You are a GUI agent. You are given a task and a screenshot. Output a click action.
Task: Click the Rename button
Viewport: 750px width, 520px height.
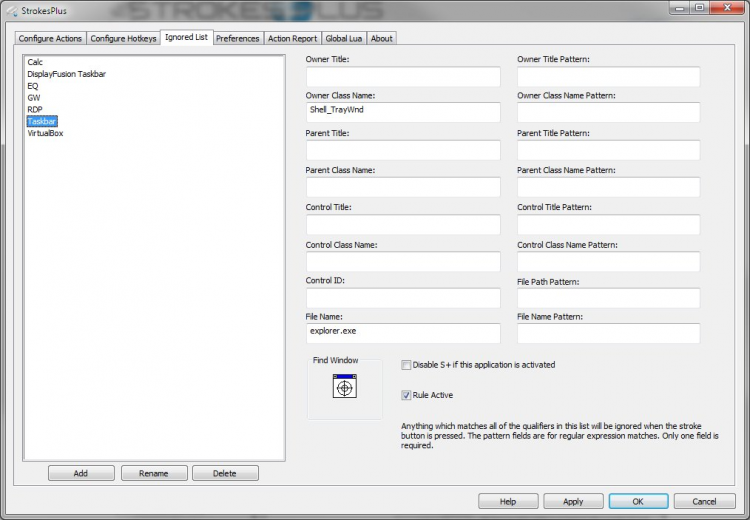tap(154, 473)
